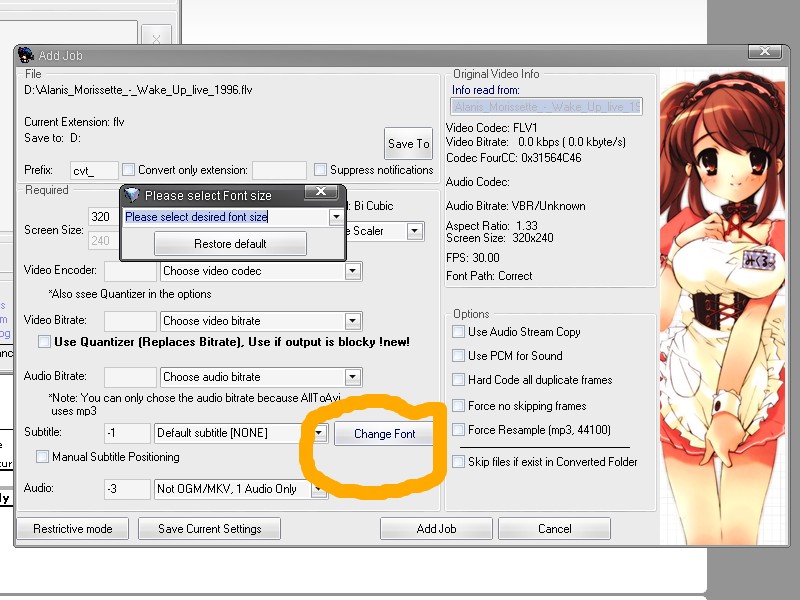Close the 'Please select Font size' dialog
Image resolution: width=800 pixels, height=600 pixels.
point(321,192)
